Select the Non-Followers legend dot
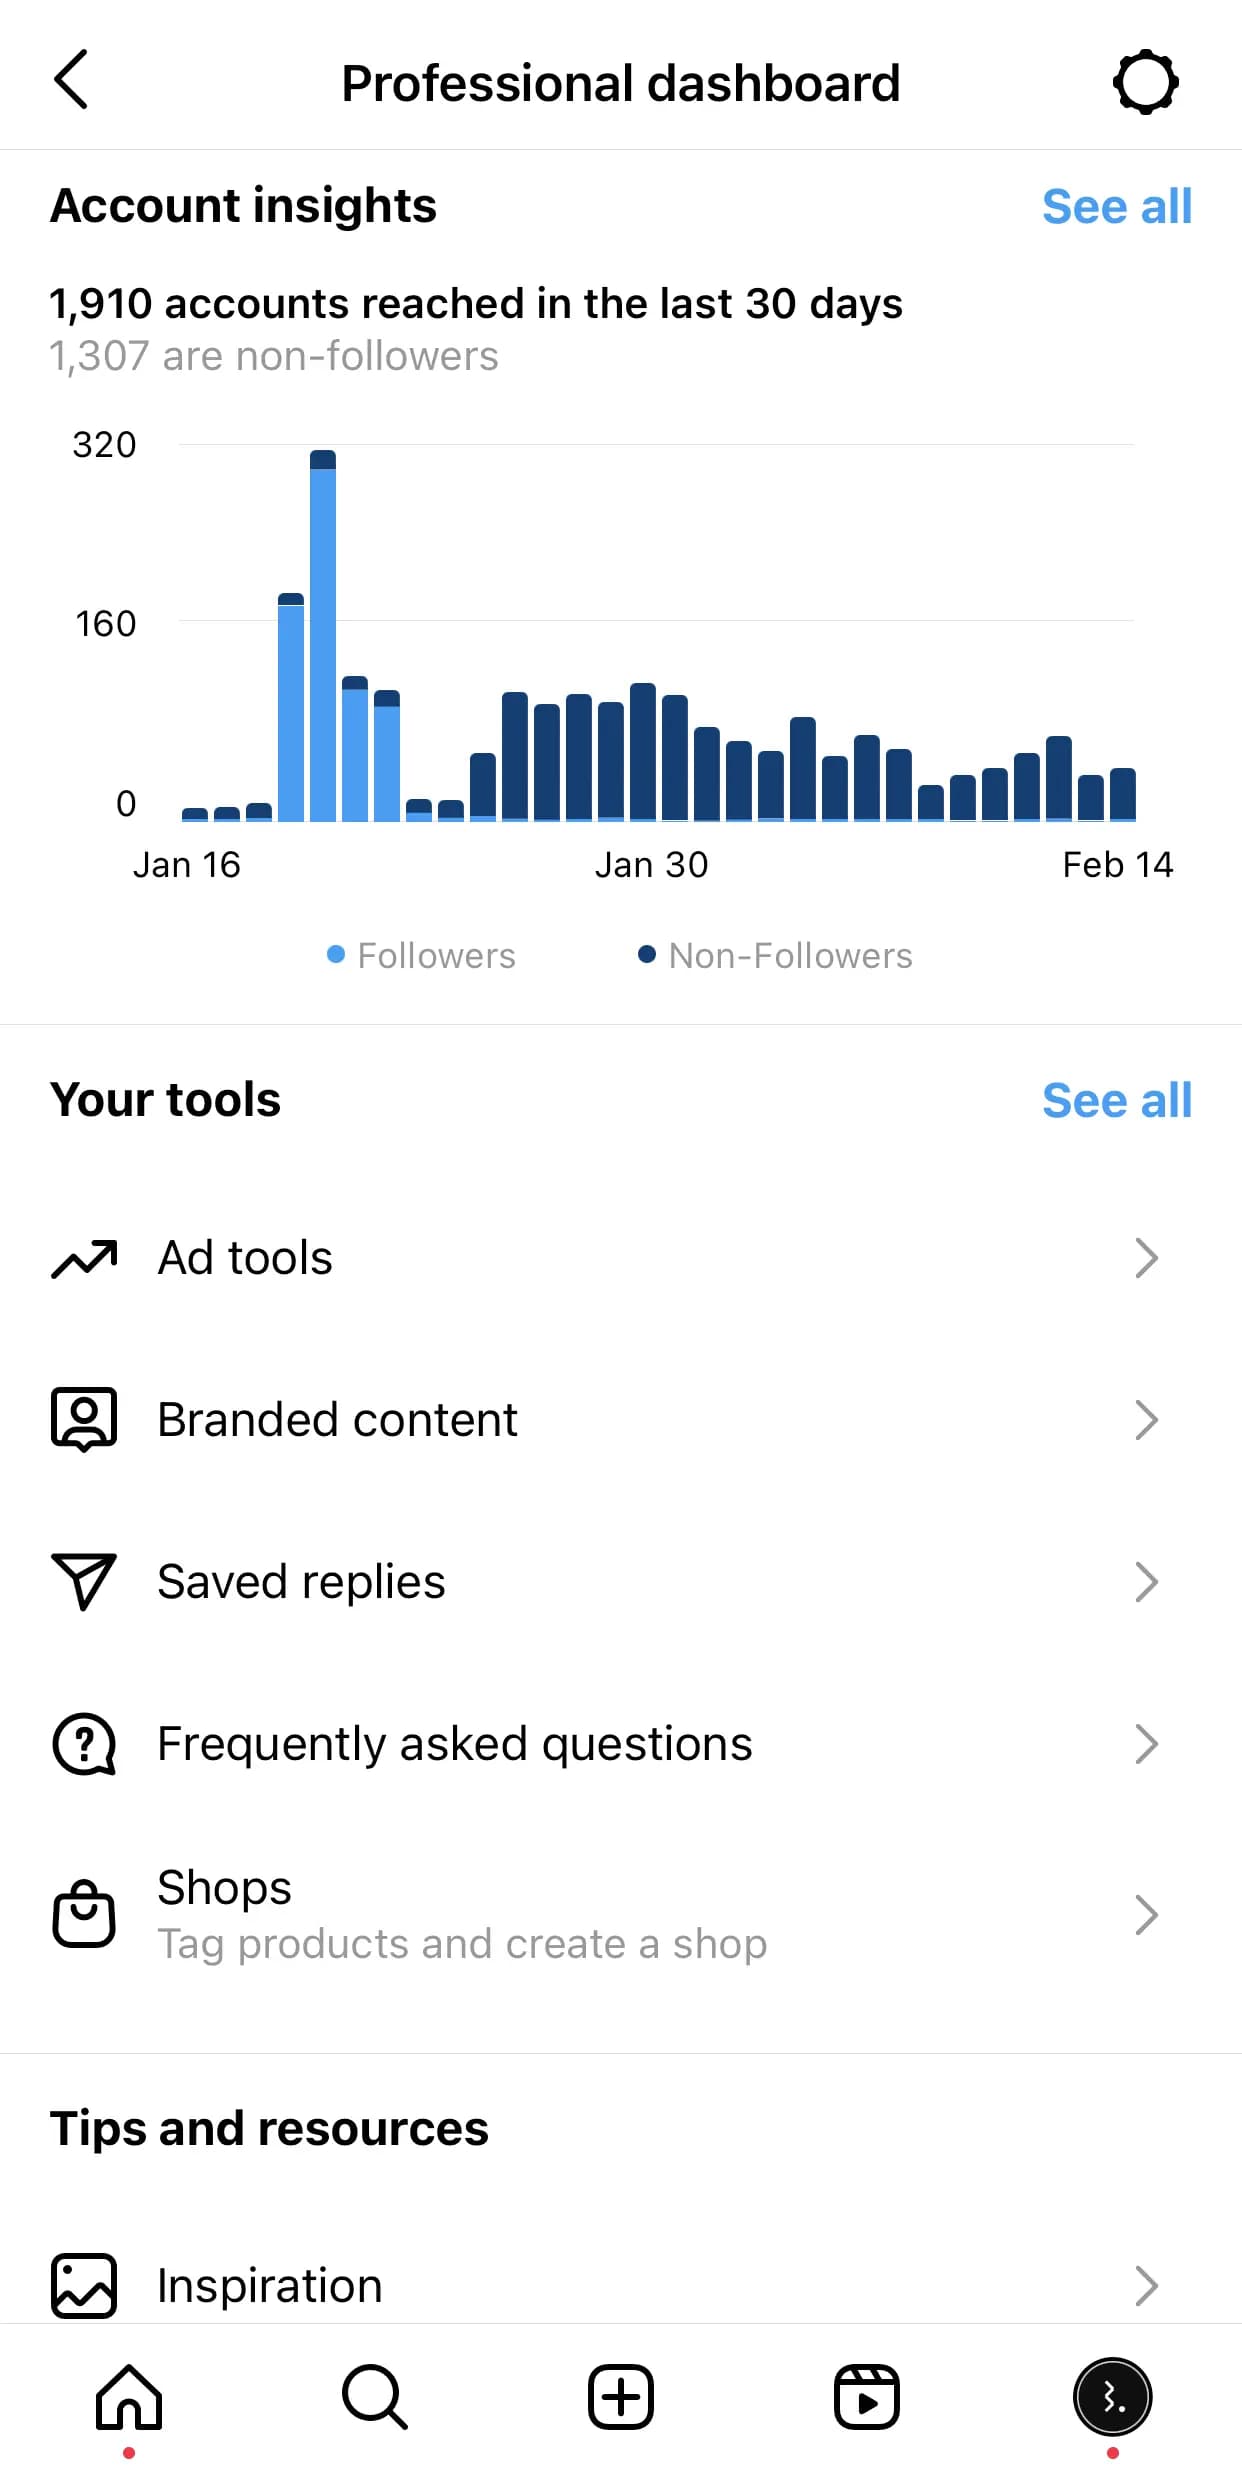 pyautogui.click(x=647, y=955)
